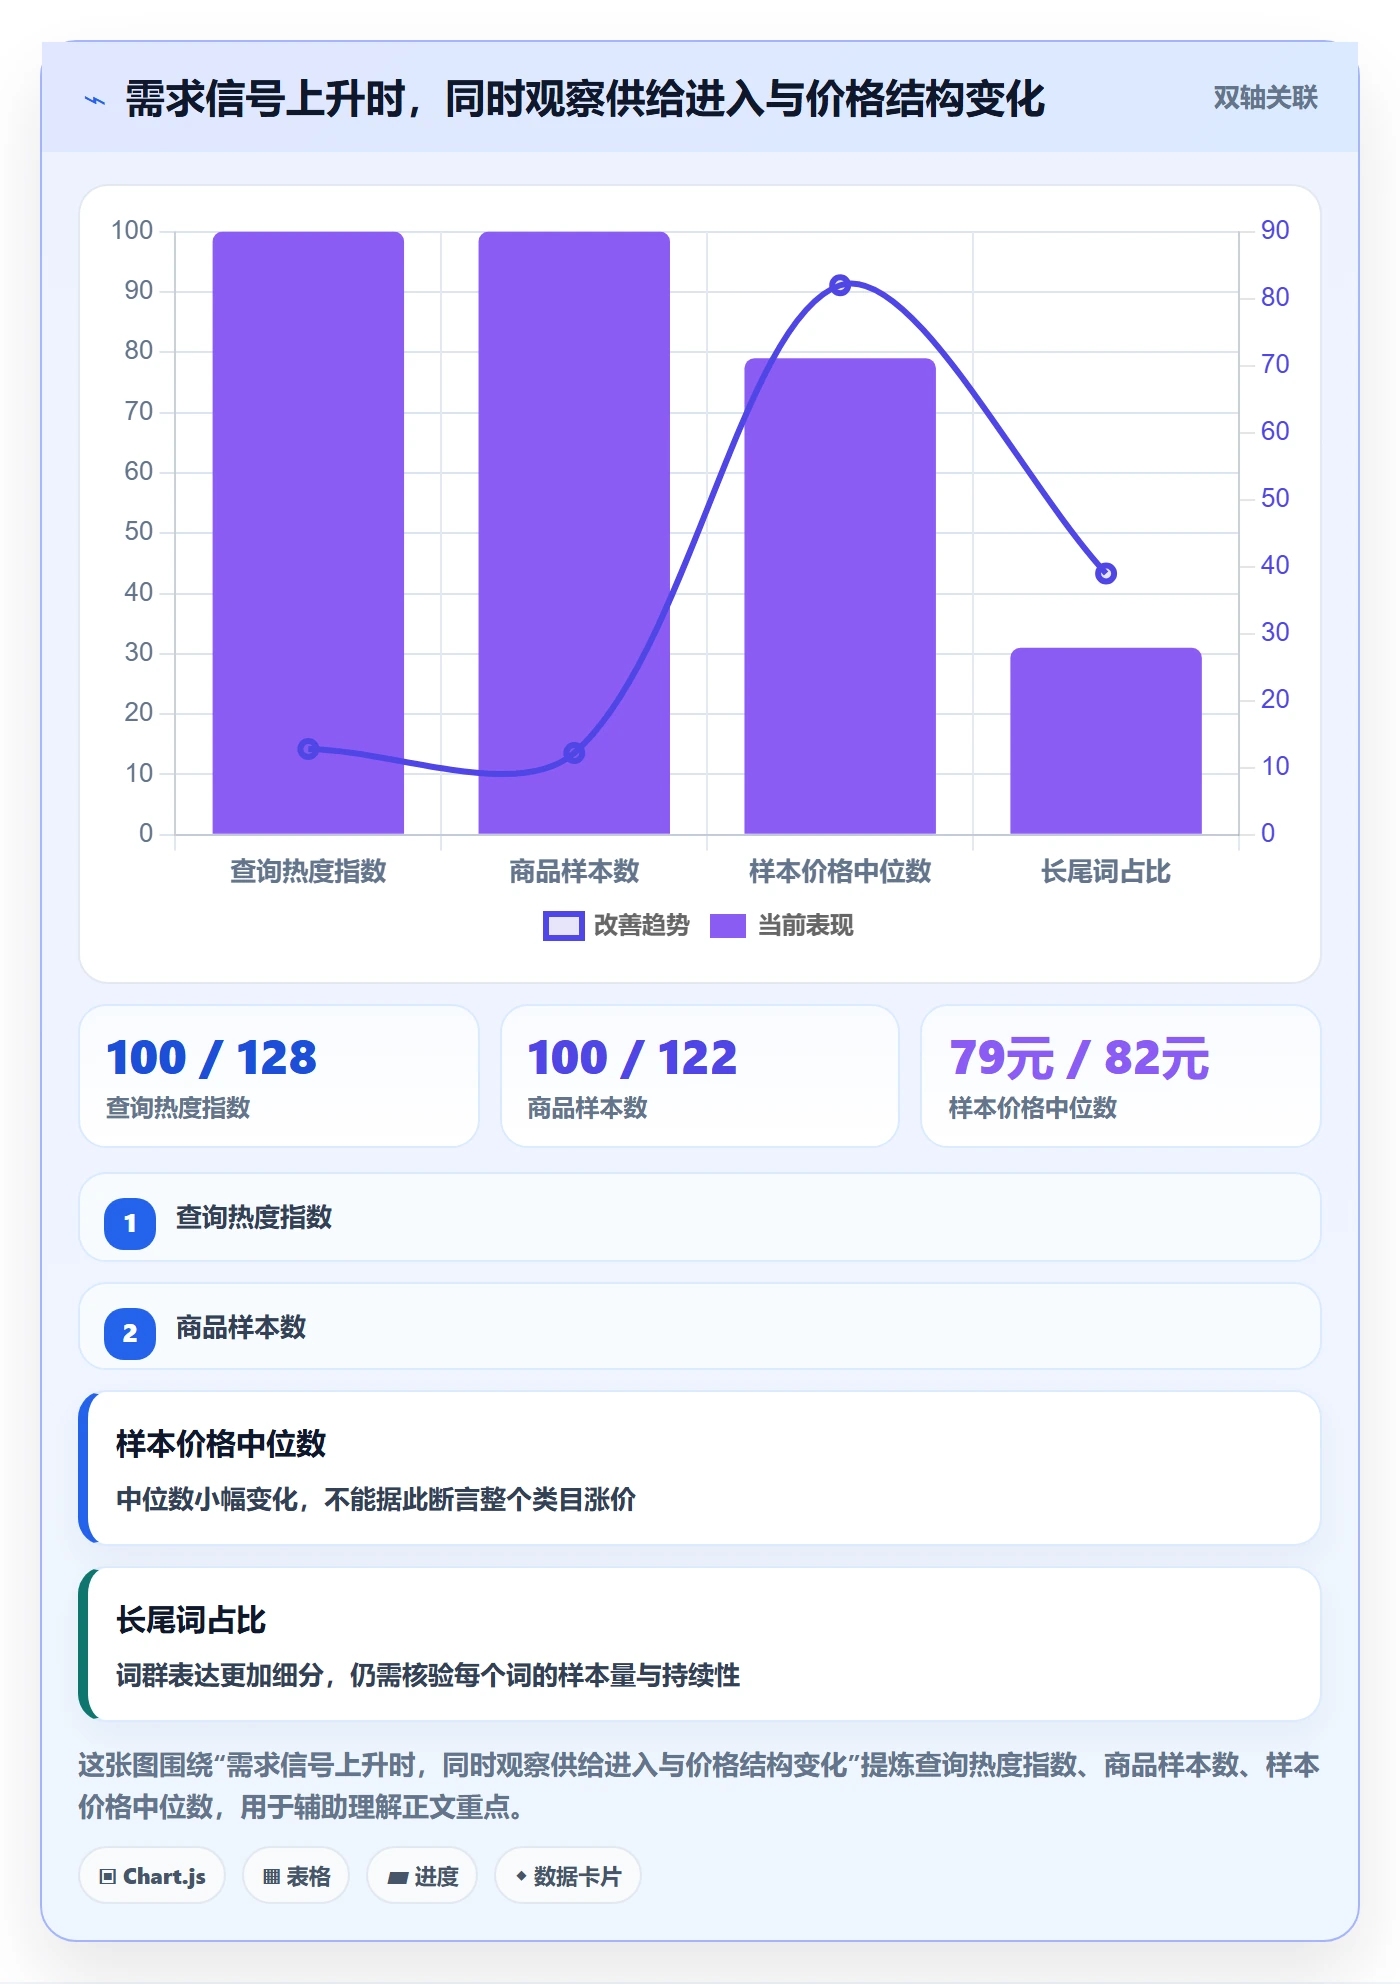Click x-axis label 长尾词占比
The height and width of the screenshot is (1984, 1400).
(1106, 872)
